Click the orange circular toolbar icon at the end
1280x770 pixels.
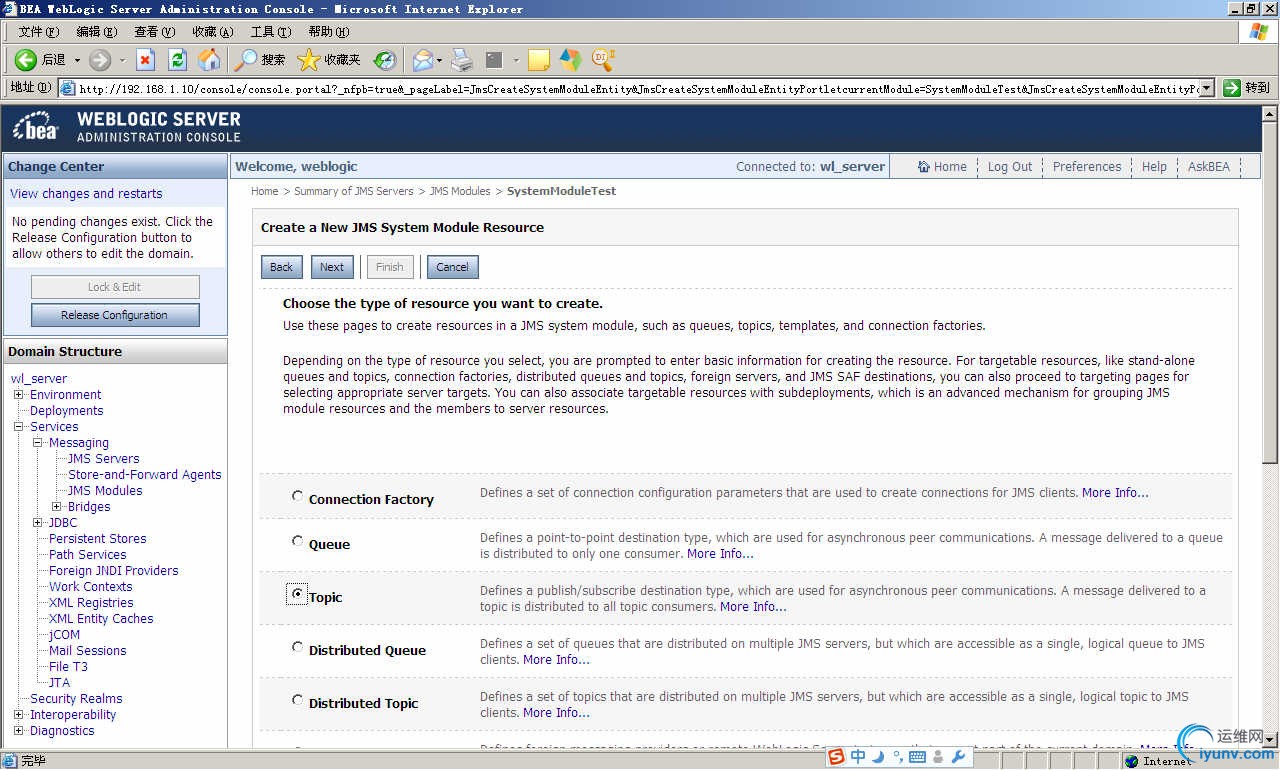pos(603,60)
